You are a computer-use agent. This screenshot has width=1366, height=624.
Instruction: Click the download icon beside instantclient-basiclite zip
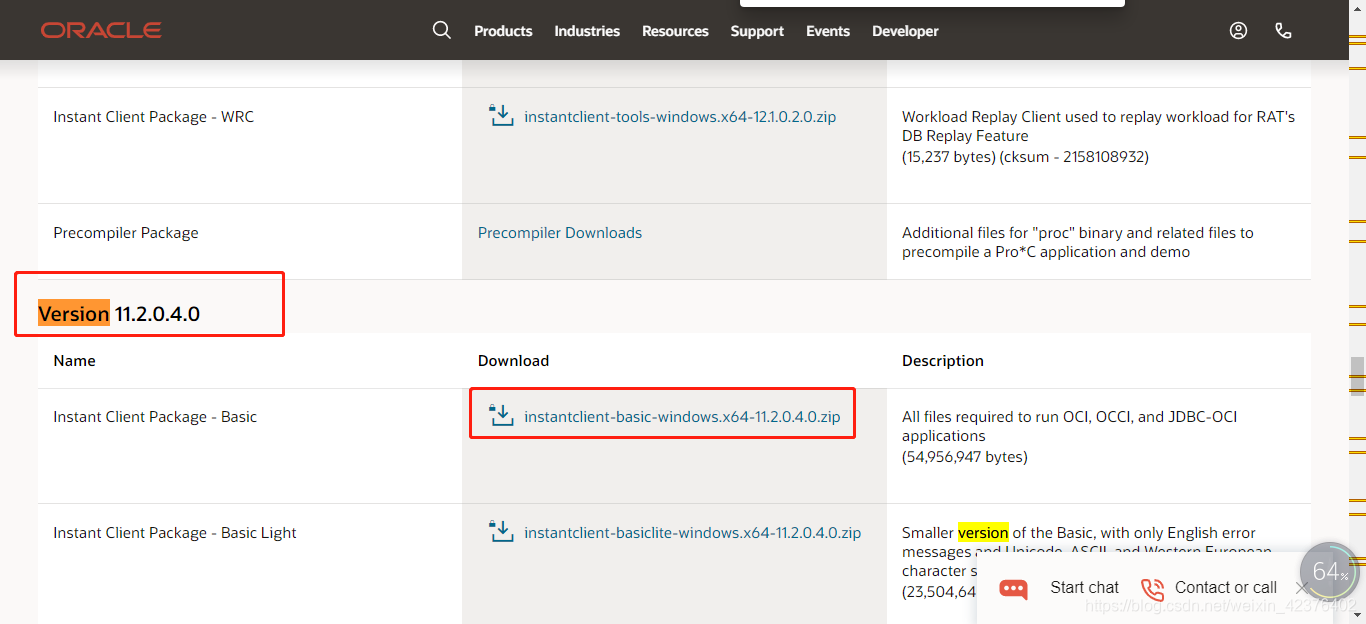click(501, 531)
